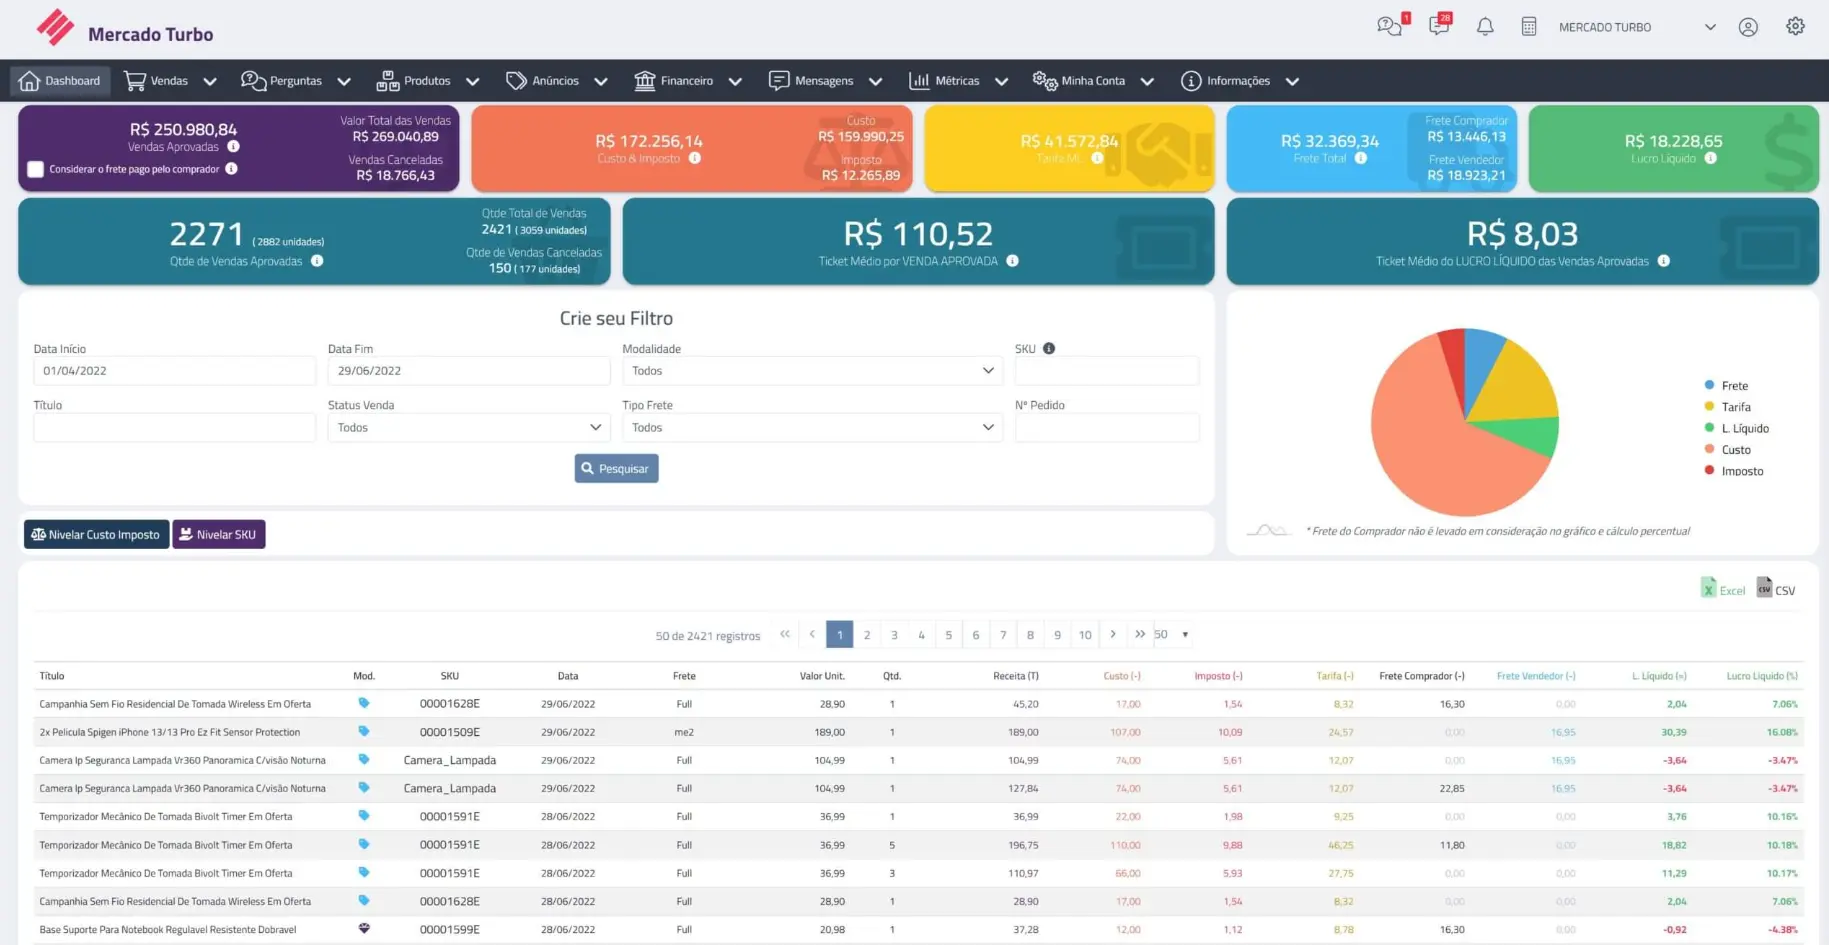1829x945 pixels.
Task: Open the notifications speech bubble with red badge
Action: pos(1439,26)
